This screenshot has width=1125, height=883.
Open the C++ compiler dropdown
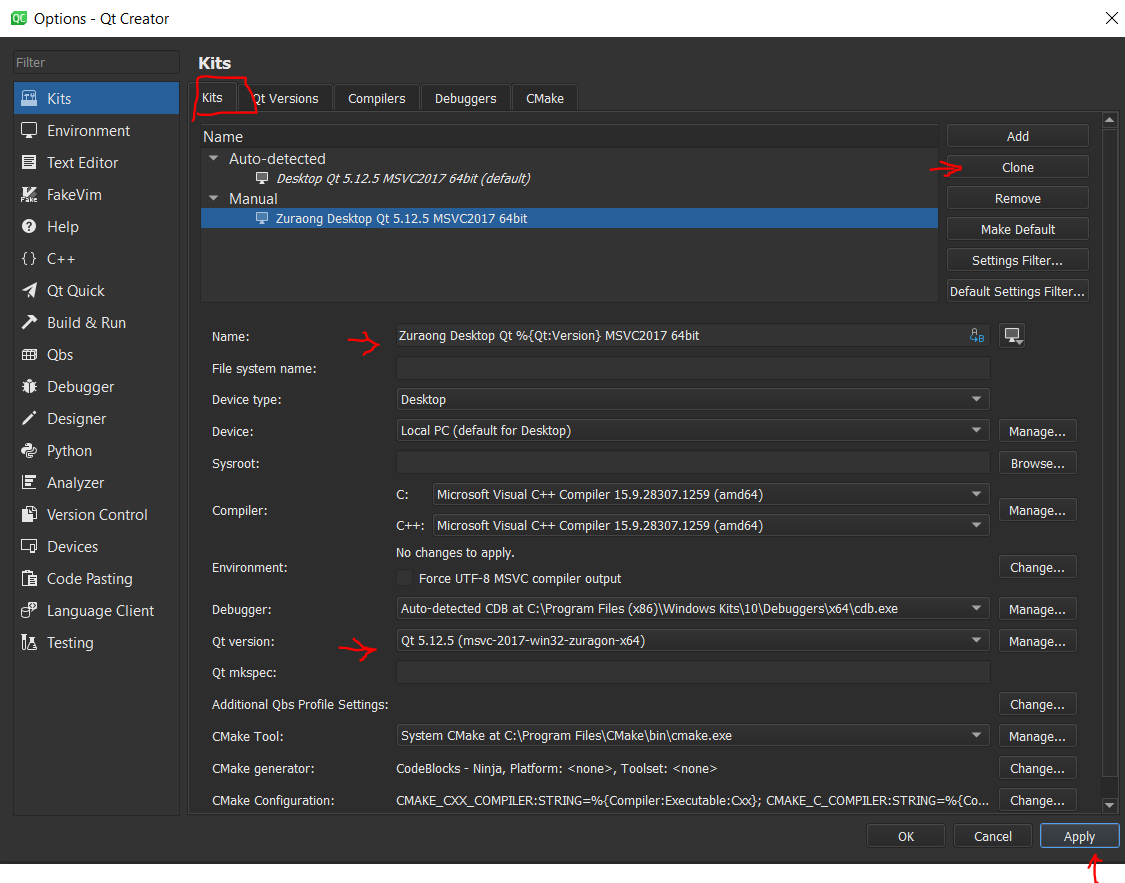pos(711,526)
